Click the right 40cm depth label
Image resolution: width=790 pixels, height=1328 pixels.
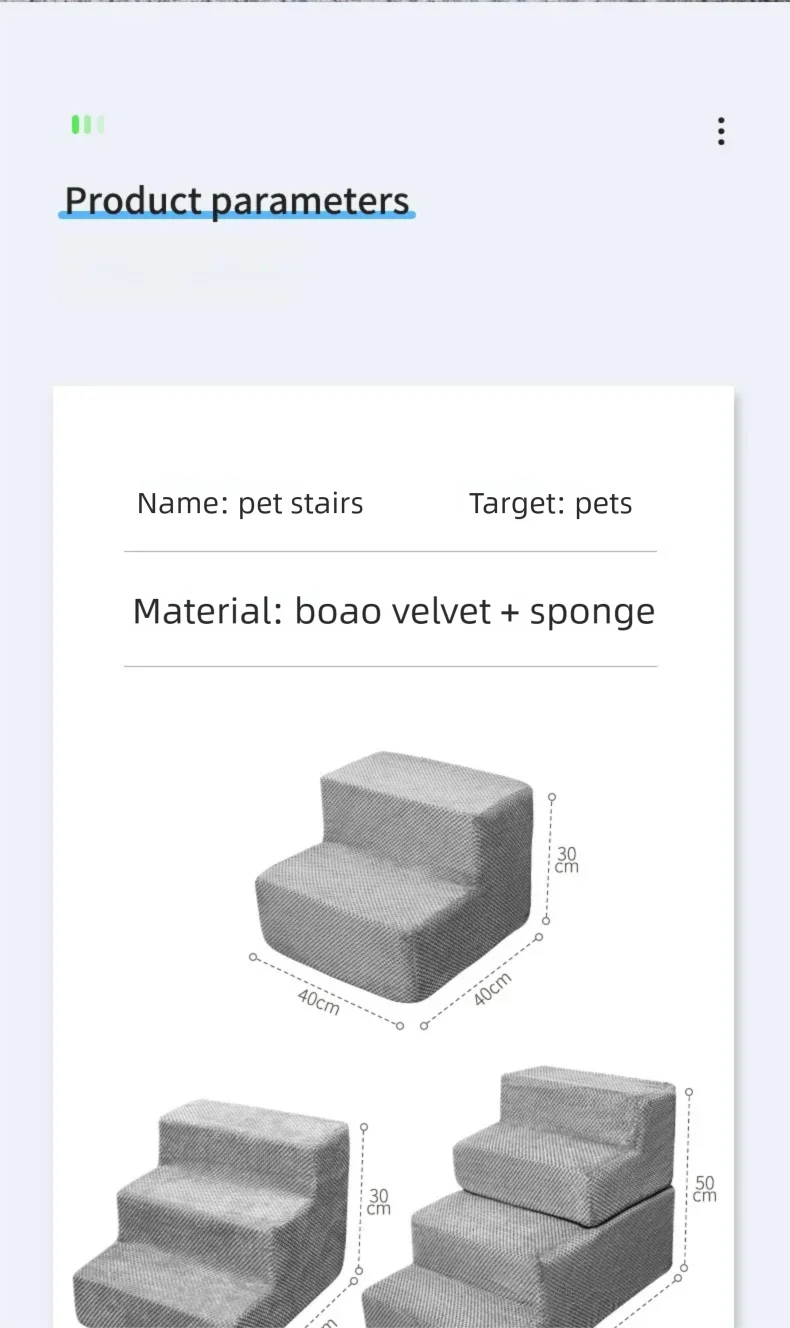pyautogui.click(x=492, y=989)
